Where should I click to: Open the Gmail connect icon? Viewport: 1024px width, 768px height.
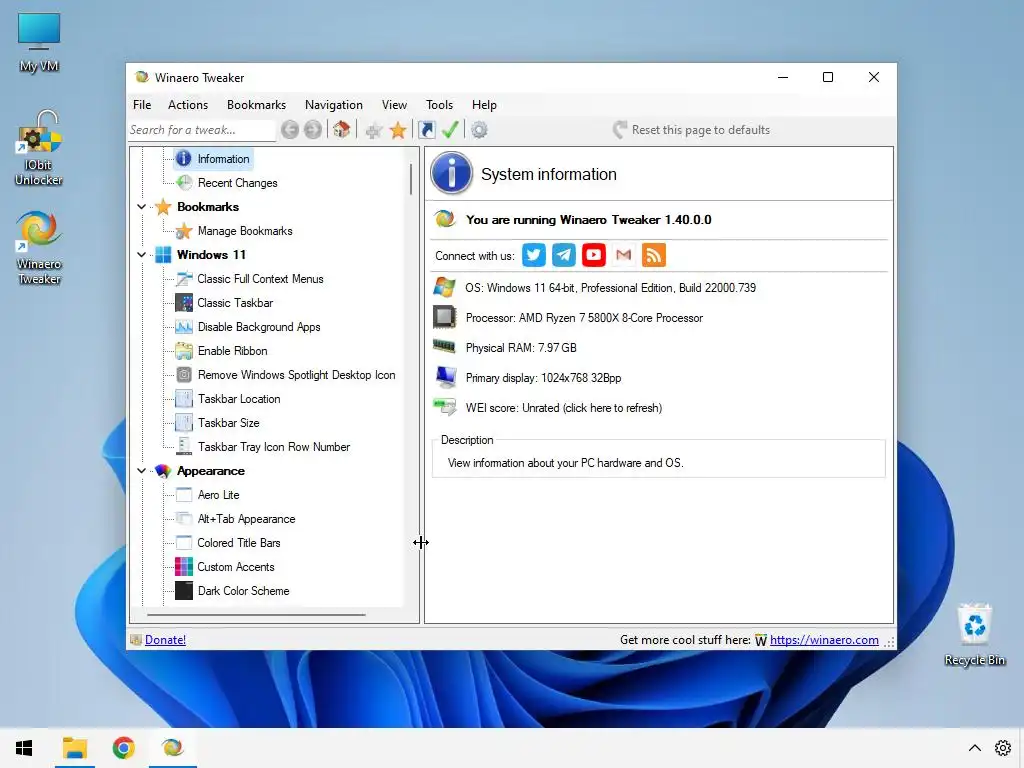(624, 255)
